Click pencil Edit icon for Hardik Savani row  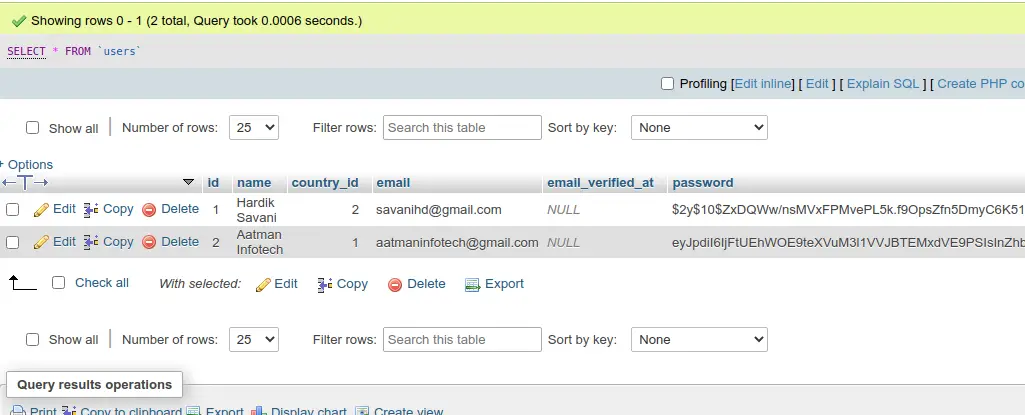(x=41, y=210)
